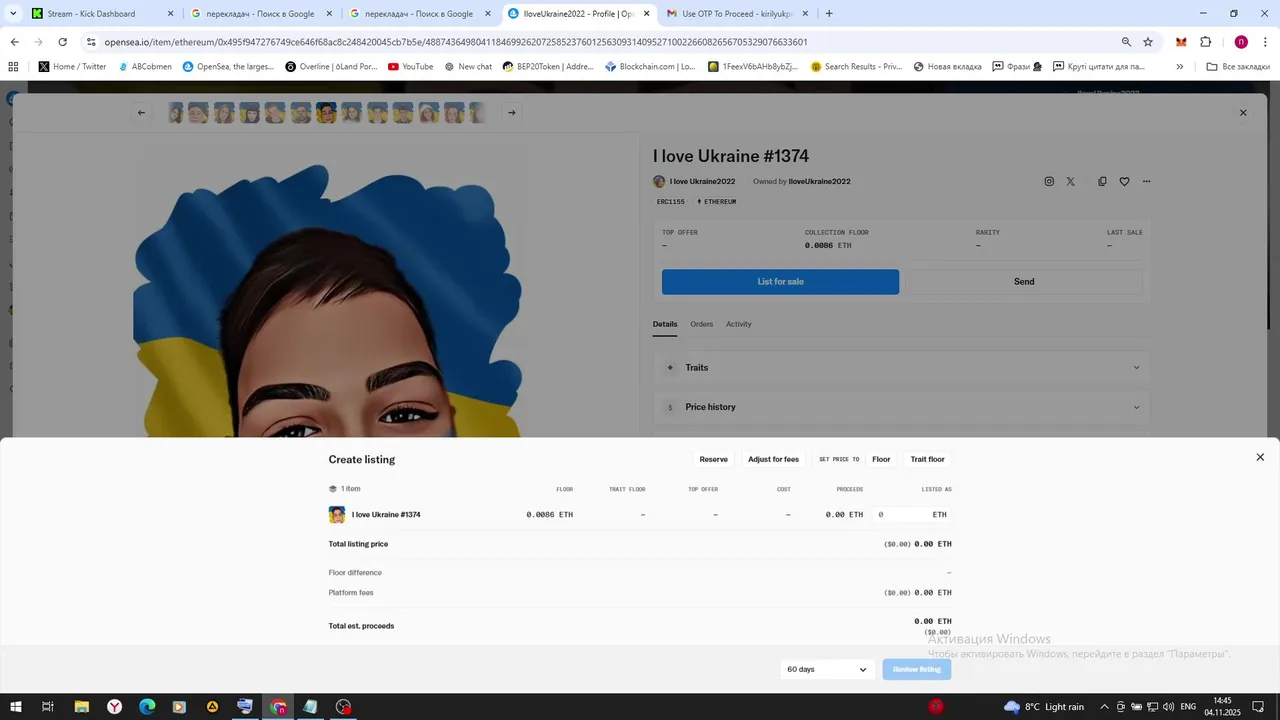This screenshot has height=720, width=1280.
Task: Open ABCobmen bookmark
Action: pyautogui.click(x=144, y=67)
